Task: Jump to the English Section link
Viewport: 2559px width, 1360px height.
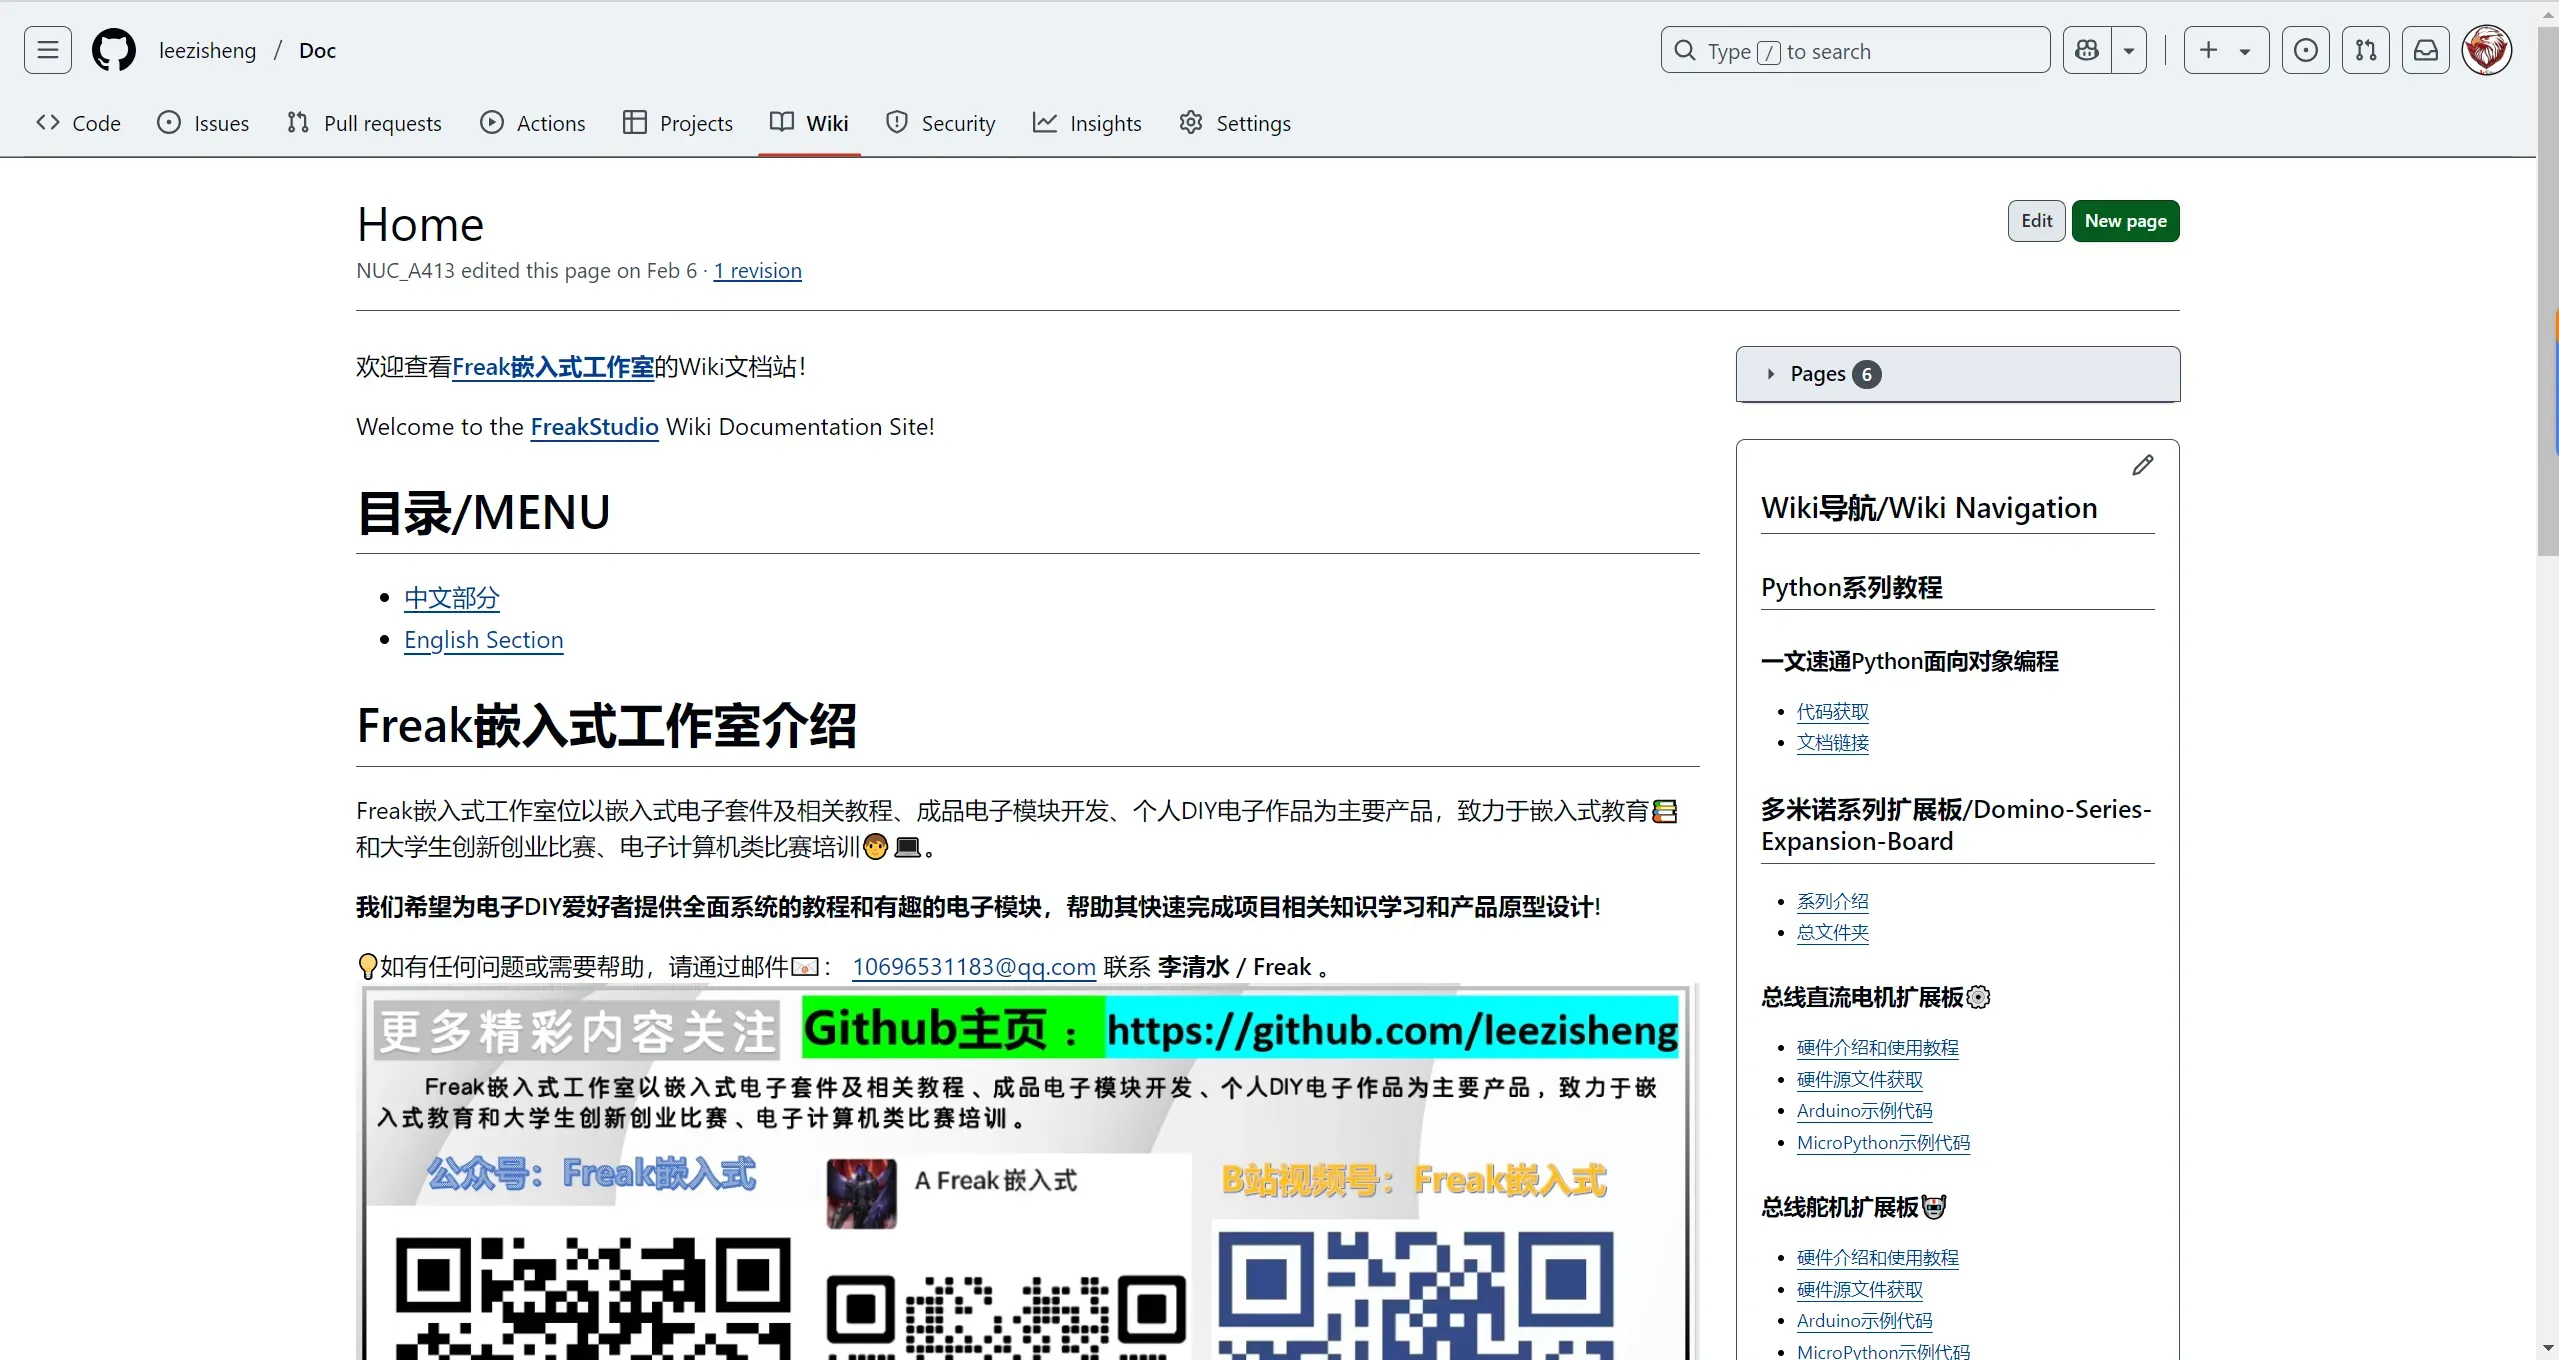Action: pyautogui.click(x=483, y=640)
